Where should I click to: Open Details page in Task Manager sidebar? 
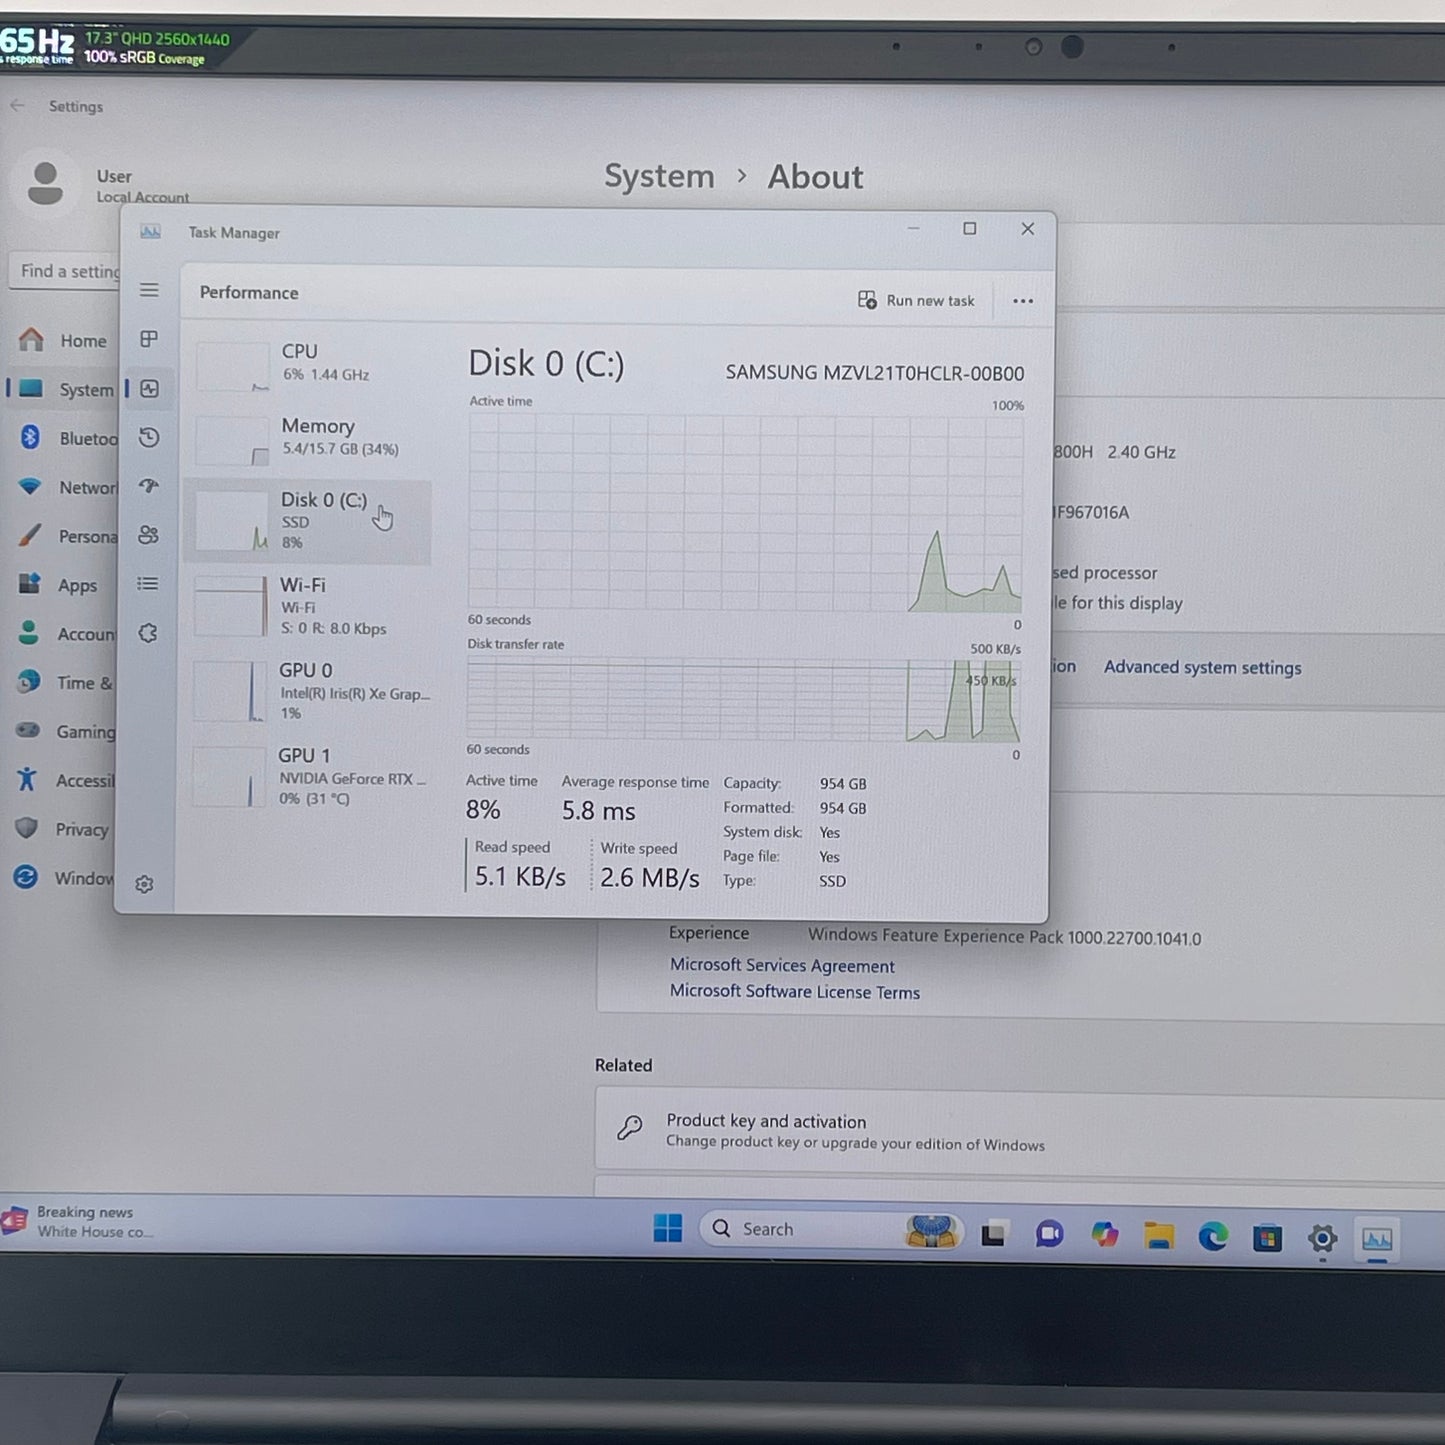click(x=148, y=584)
